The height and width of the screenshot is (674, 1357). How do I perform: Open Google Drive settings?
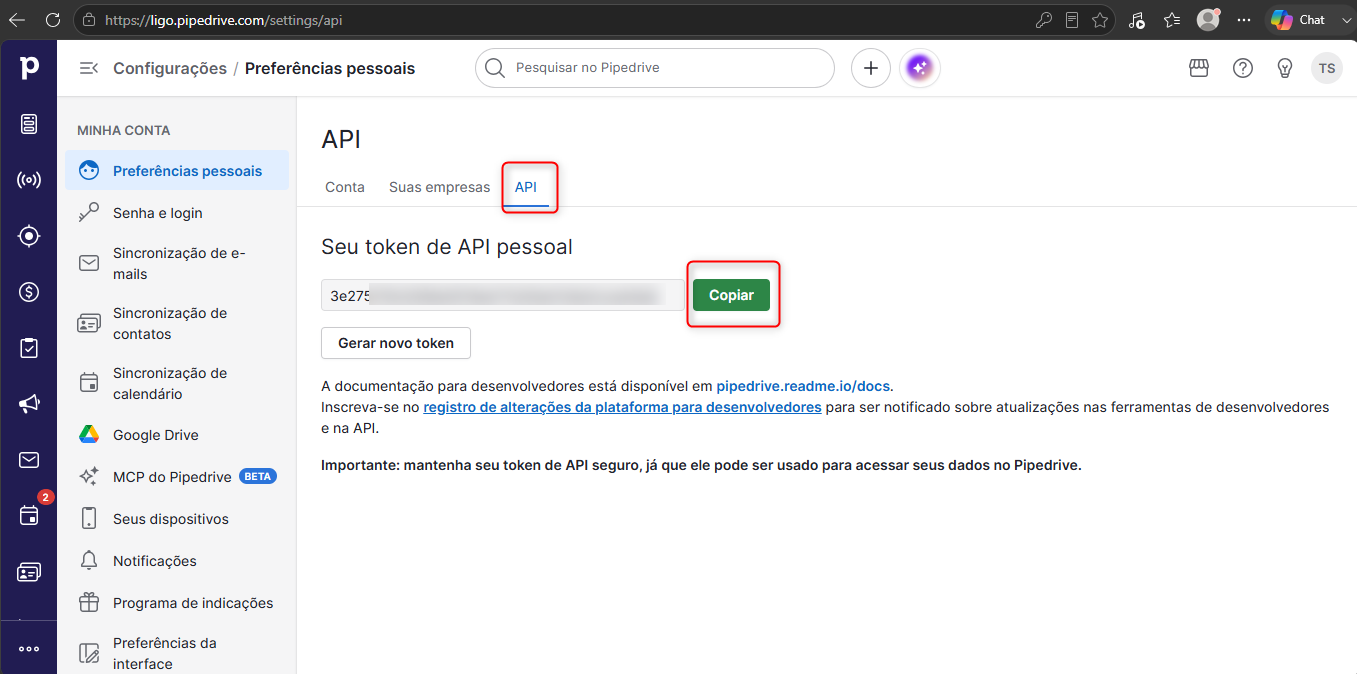coord(177,435)
